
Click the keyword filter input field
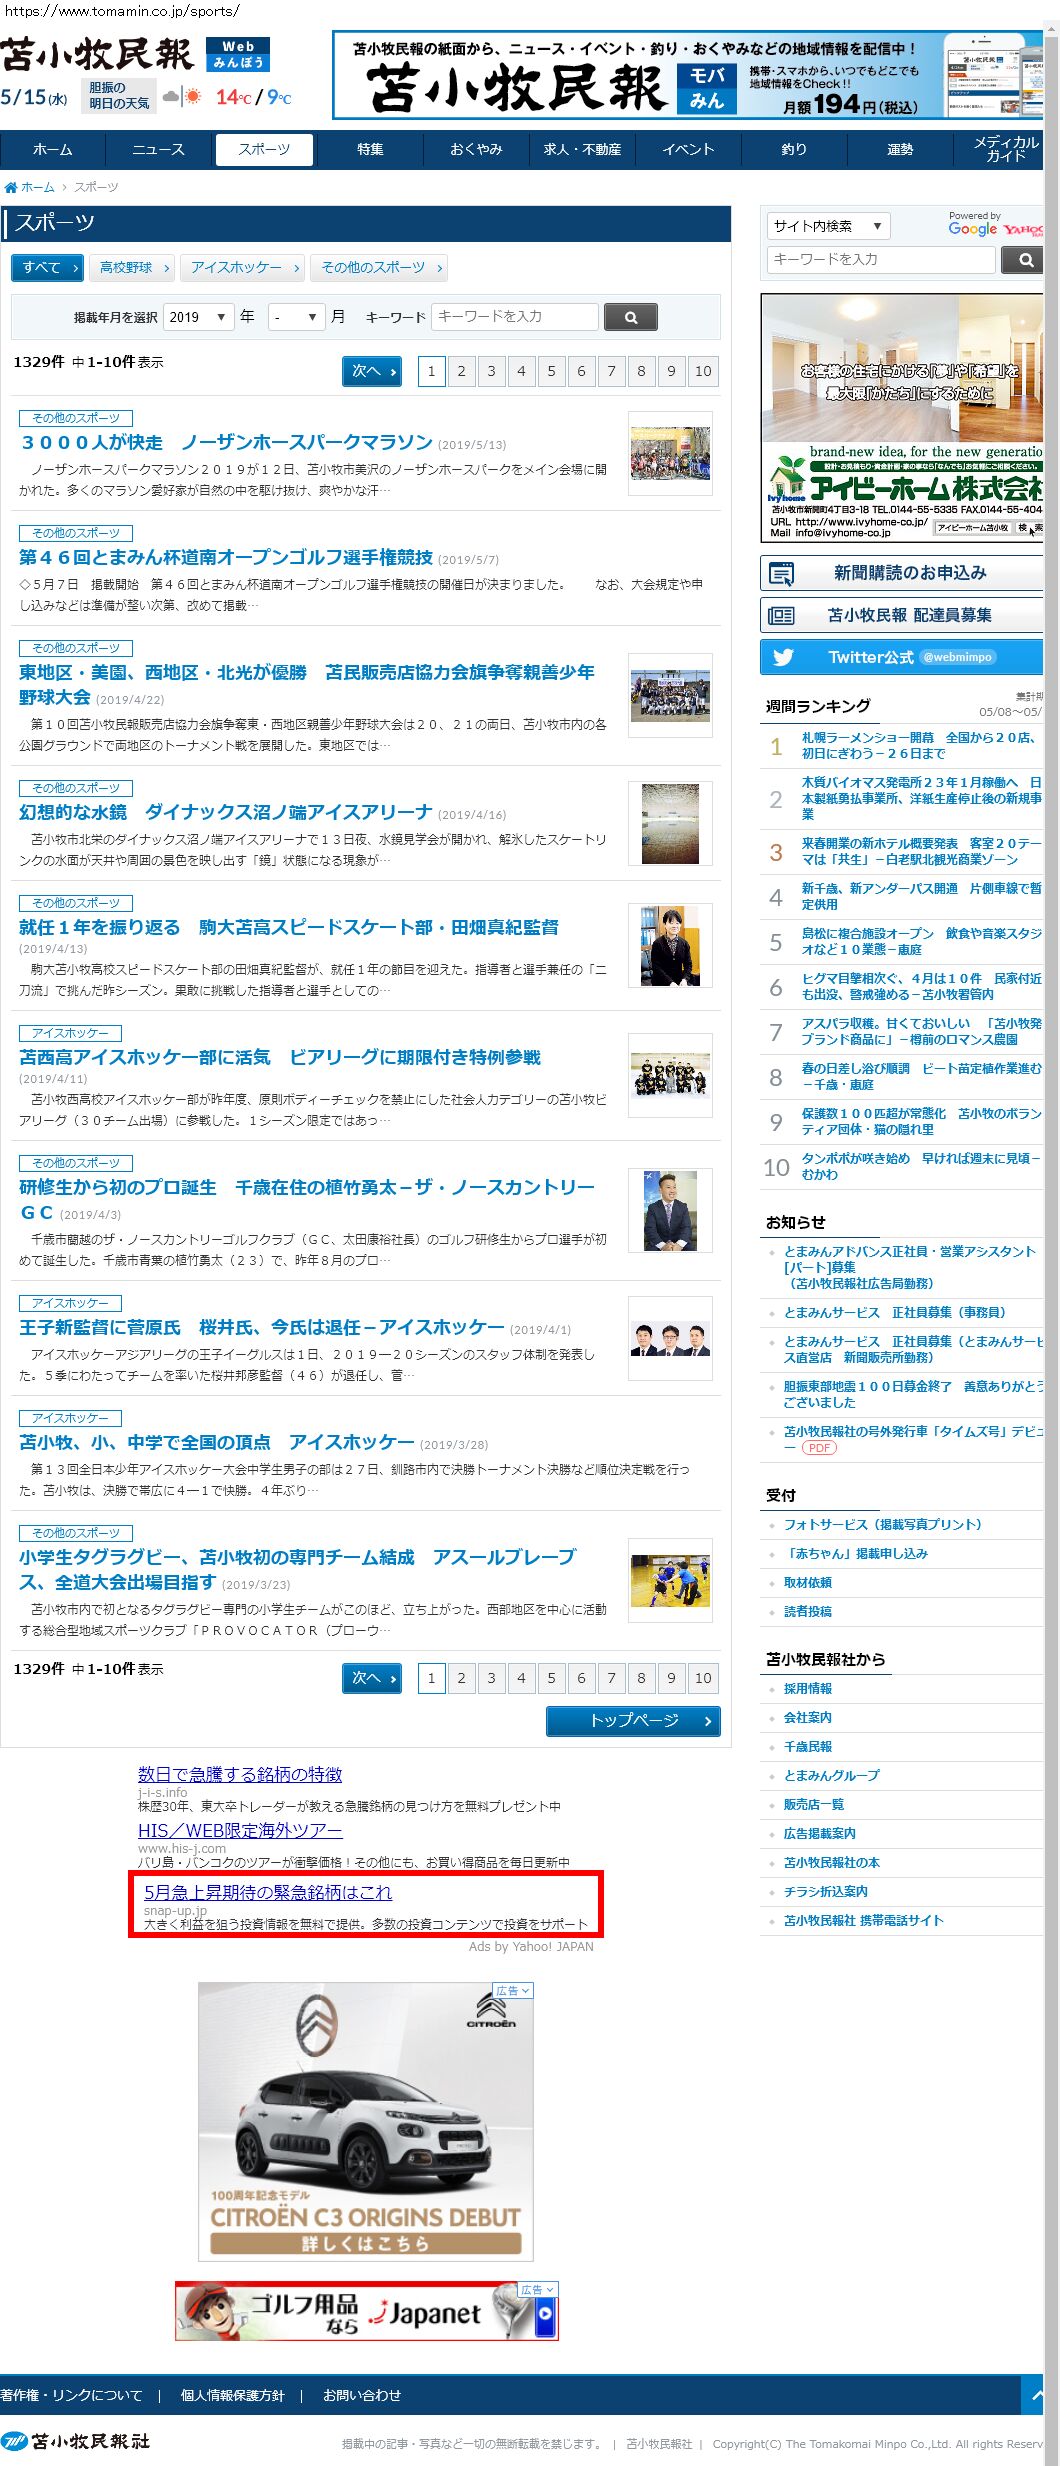click(x=515, y=317)
